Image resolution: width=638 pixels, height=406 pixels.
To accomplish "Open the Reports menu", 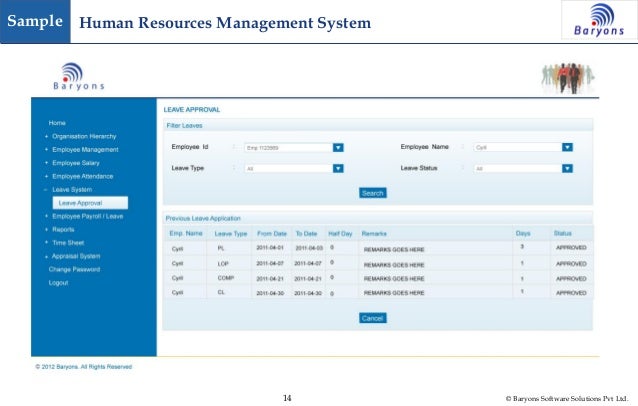I will click(63, 229).
